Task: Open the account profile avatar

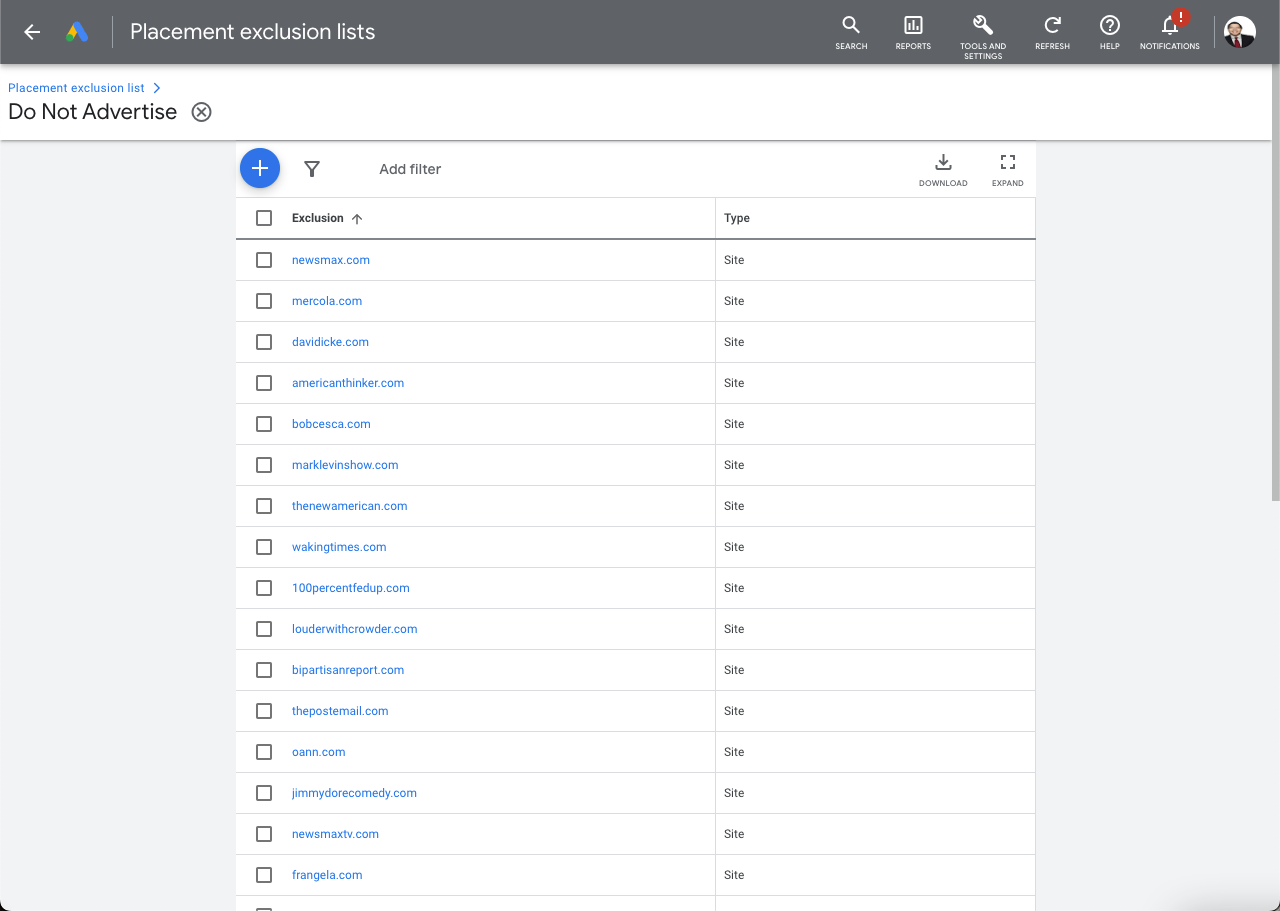Action: [1240, 32]
